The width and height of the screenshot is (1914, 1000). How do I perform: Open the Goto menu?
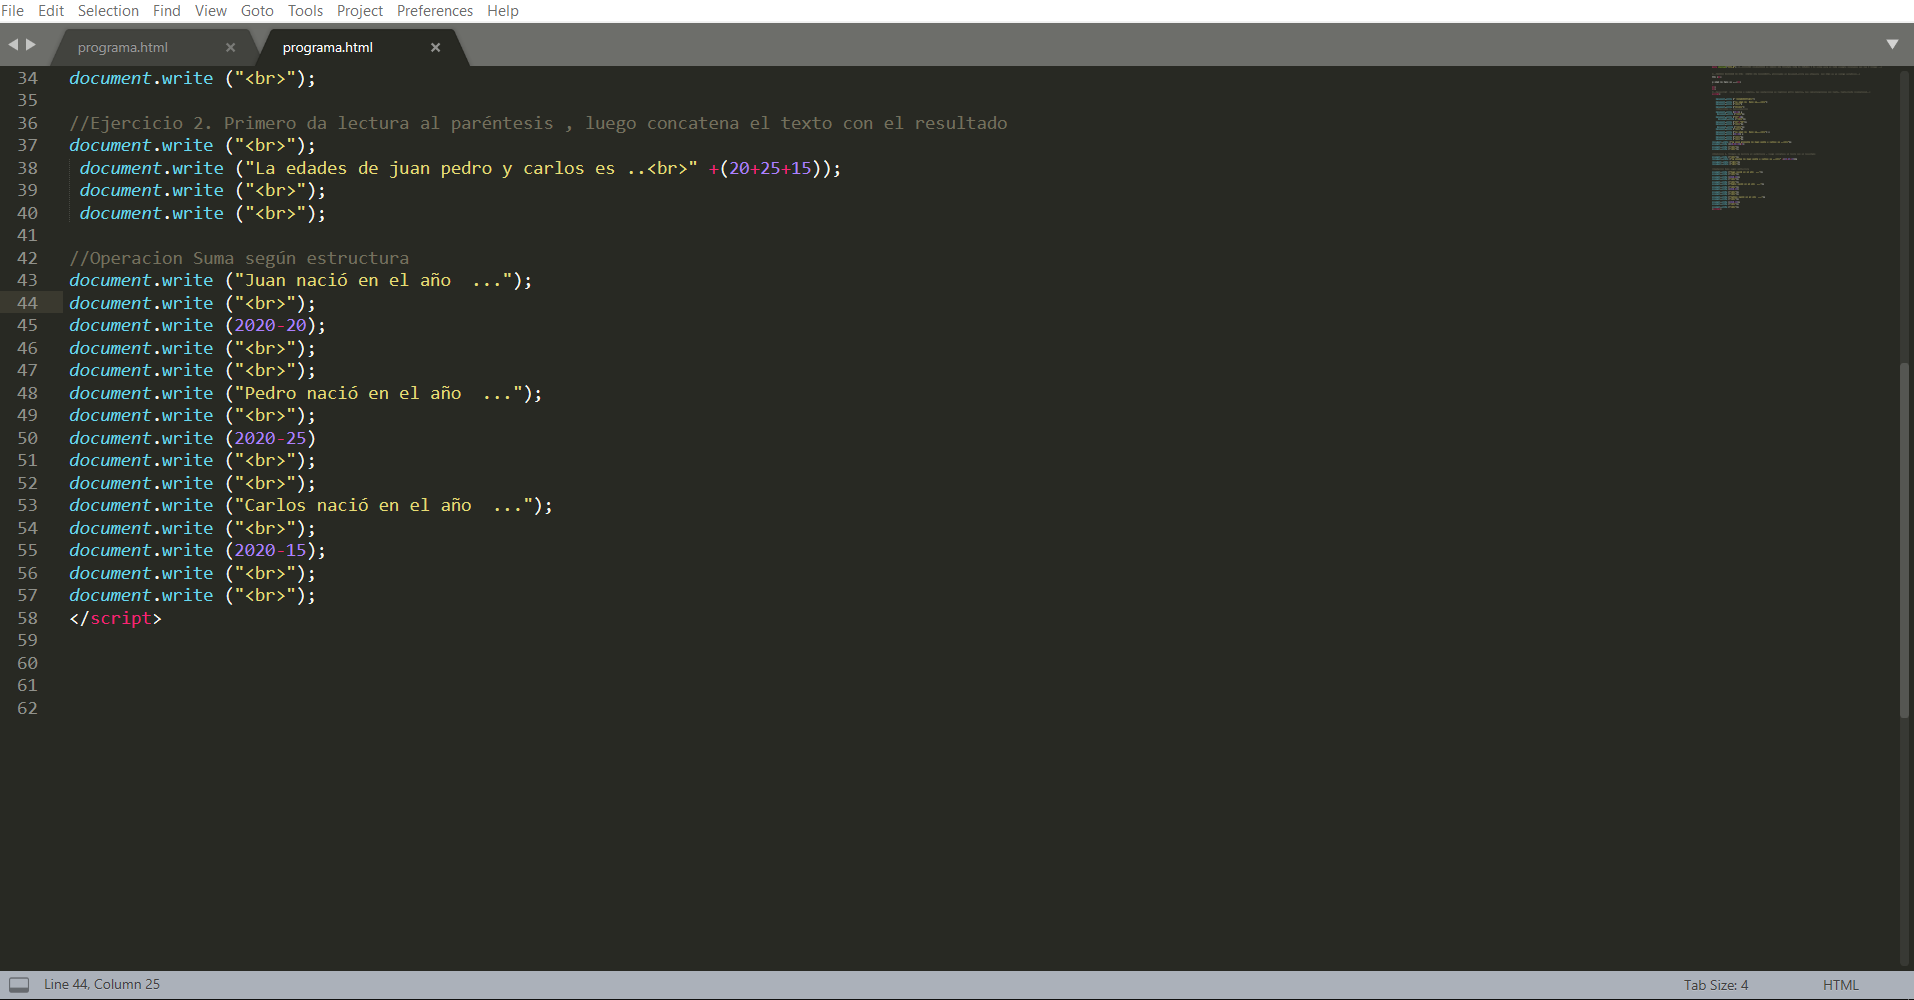coord(257,11)
